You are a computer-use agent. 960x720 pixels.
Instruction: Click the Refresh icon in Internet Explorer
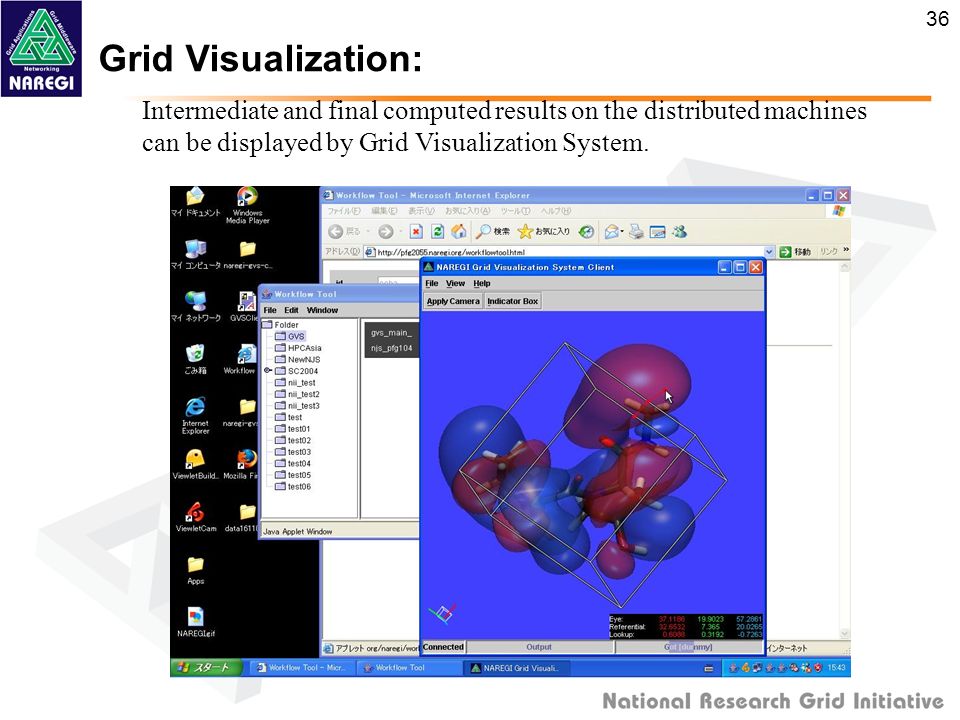[x=438, y=231]
